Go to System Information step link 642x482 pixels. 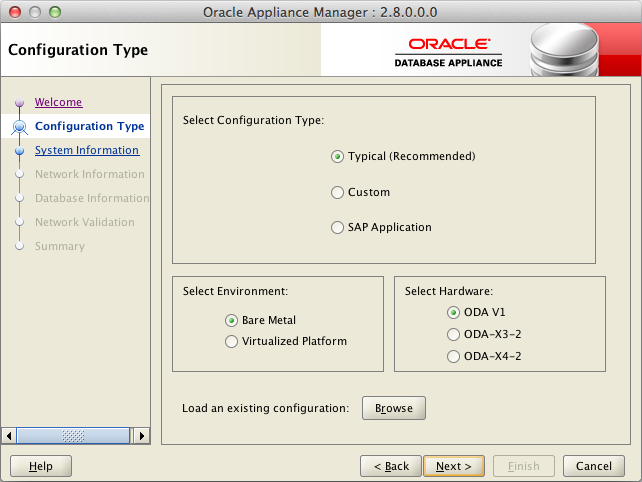click(87, 150)
